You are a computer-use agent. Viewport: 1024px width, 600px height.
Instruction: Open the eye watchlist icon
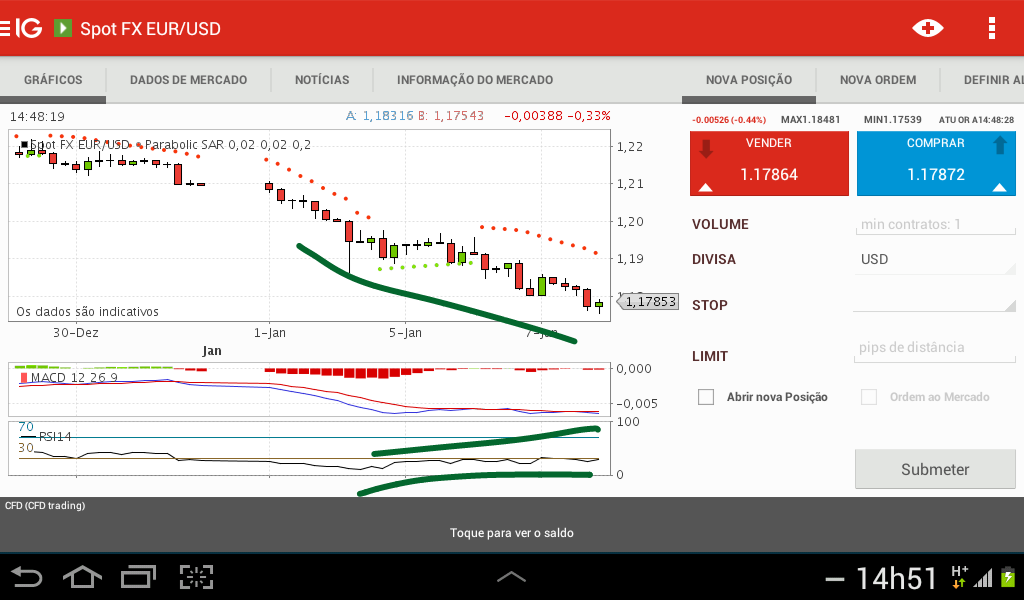pos(927,28)
